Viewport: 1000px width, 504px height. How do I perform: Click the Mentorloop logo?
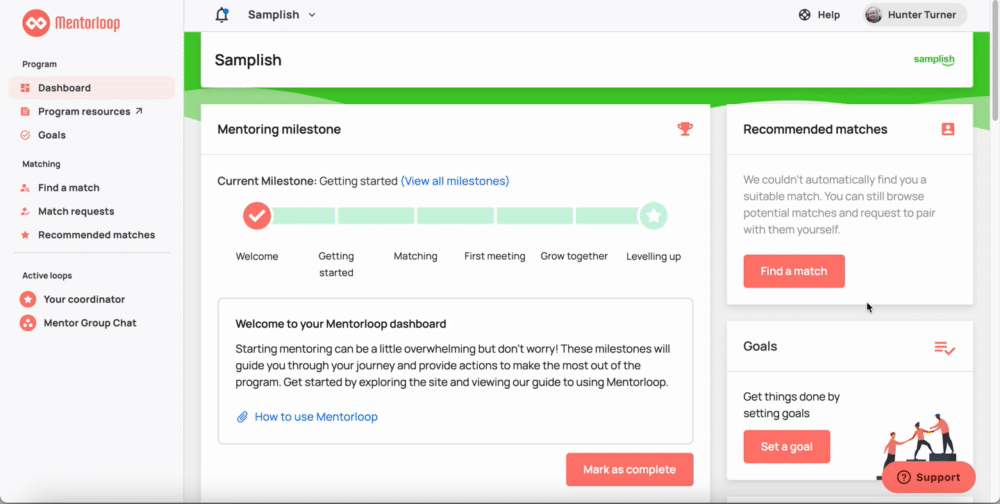pyautogui.click(x=71, y=24)
